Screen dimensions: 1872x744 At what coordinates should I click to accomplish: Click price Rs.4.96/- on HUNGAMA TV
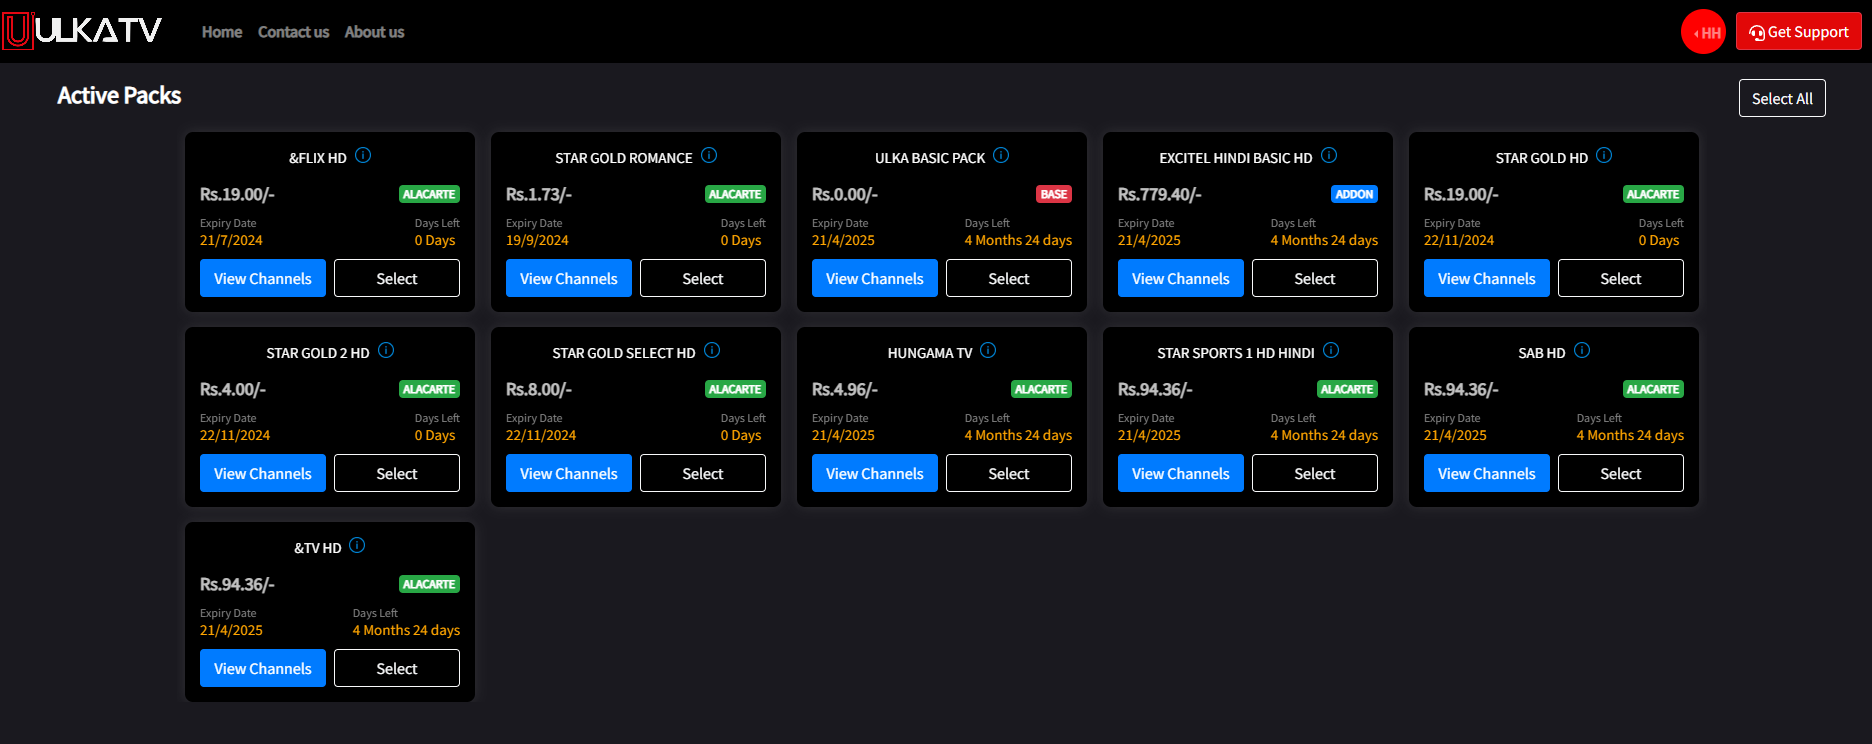[x=845, y=389]
